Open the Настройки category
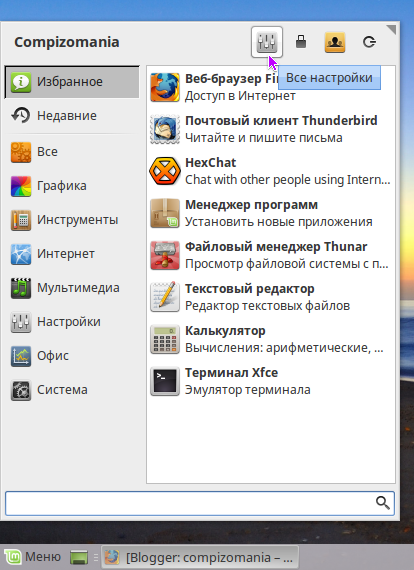This screenshot has height=570, width=414. pos(72,322)
